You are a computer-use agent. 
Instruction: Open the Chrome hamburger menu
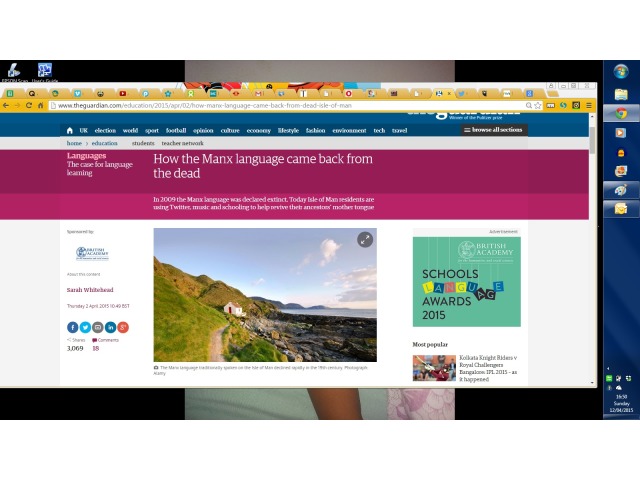click(x=589, y=105)
